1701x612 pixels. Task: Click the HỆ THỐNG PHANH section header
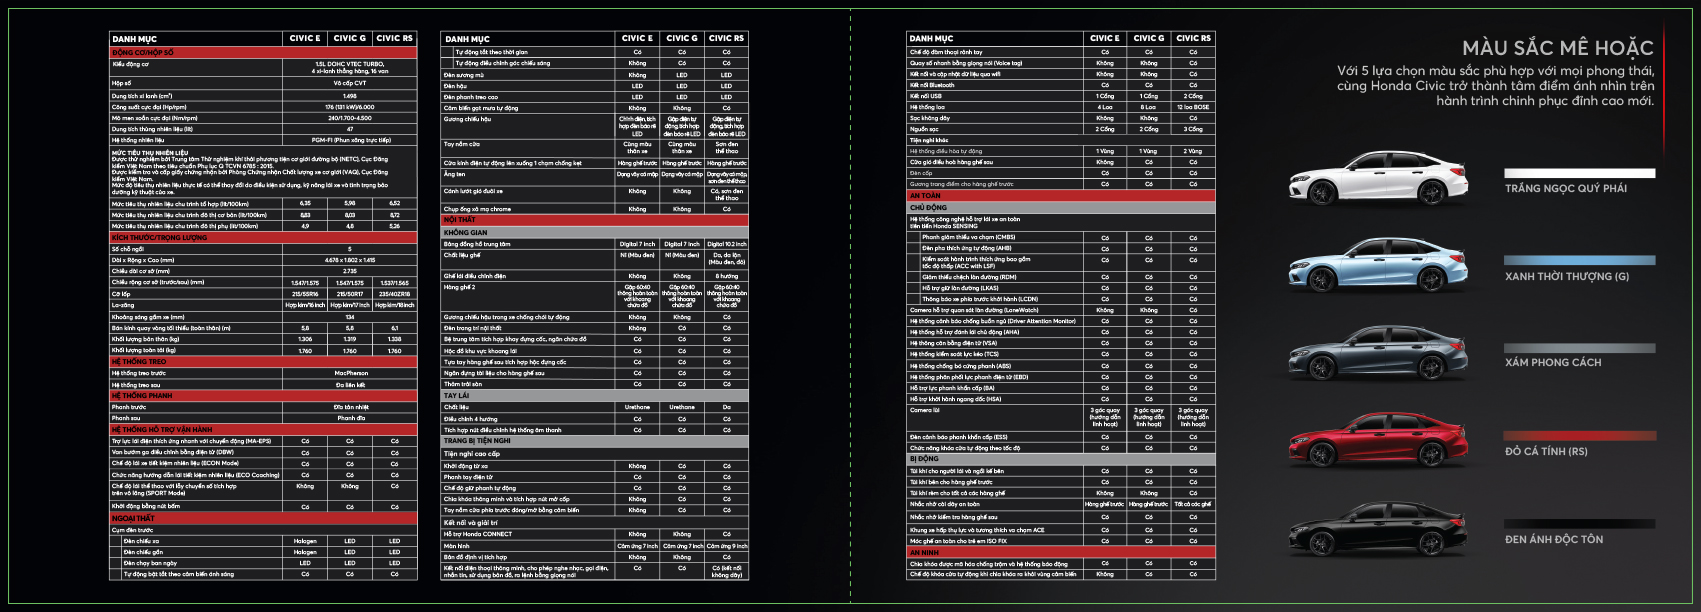(142, 395)
